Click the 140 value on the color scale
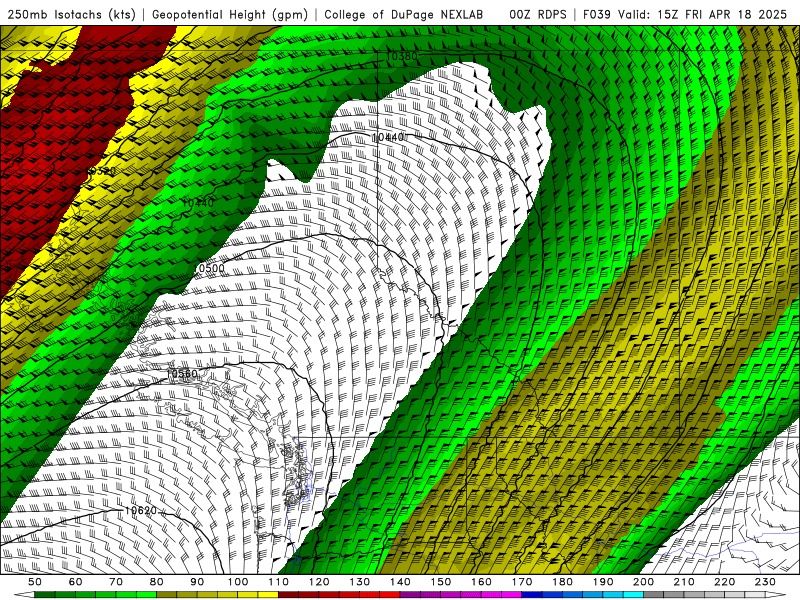The image size is (800, 600). pos(400,582)
